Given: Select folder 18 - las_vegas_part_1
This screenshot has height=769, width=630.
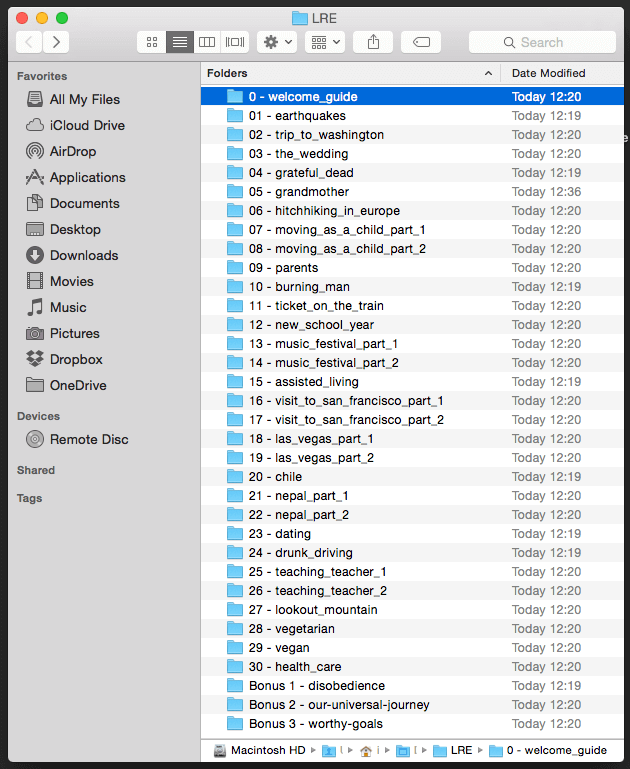Looking at the screenshot, I should pyautogui.click(x=412, y=439).
